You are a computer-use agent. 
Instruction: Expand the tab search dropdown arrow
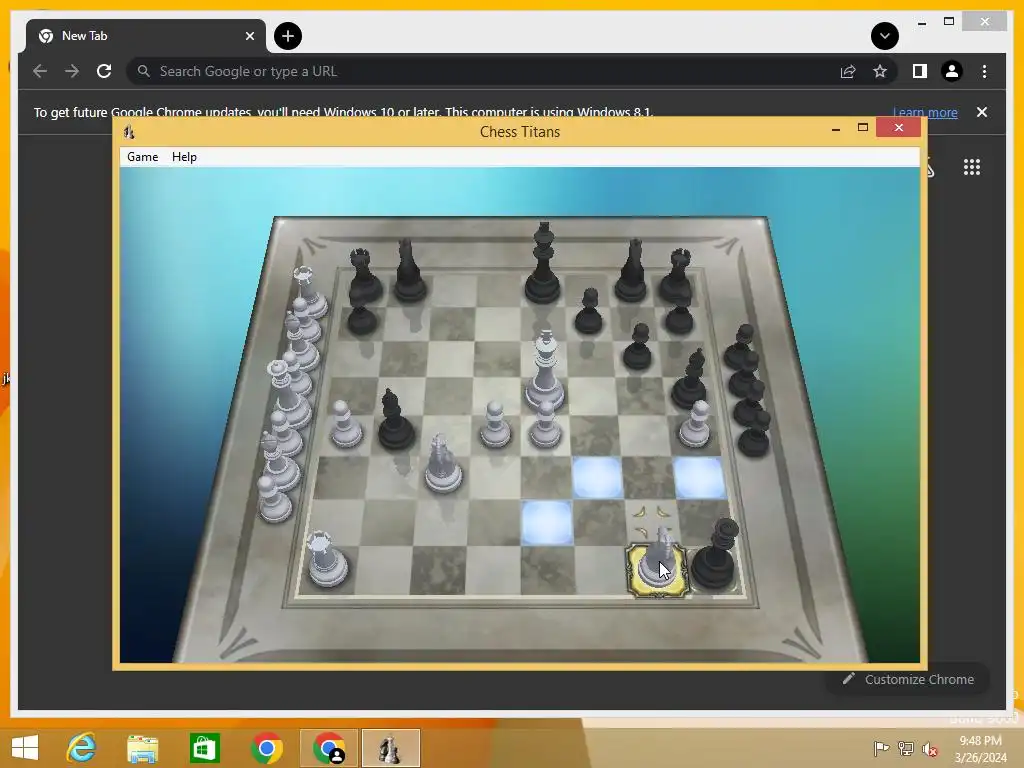885,36
